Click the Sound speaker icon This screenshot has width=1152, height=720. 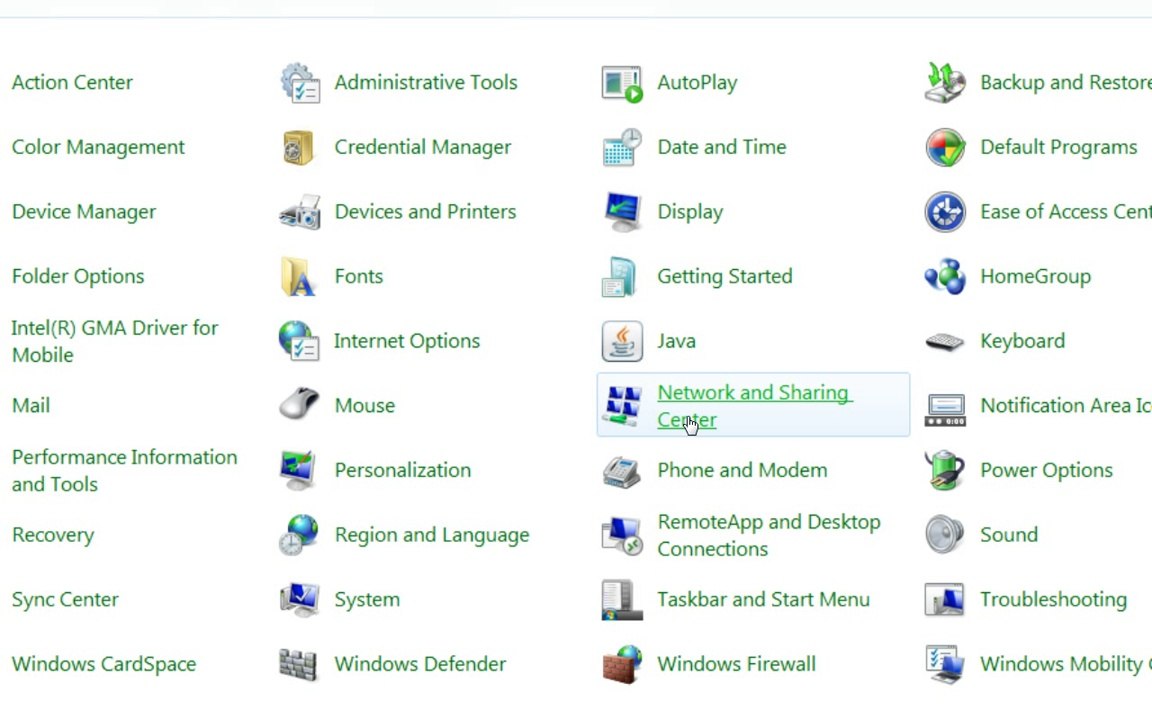(x=945, y=534)
